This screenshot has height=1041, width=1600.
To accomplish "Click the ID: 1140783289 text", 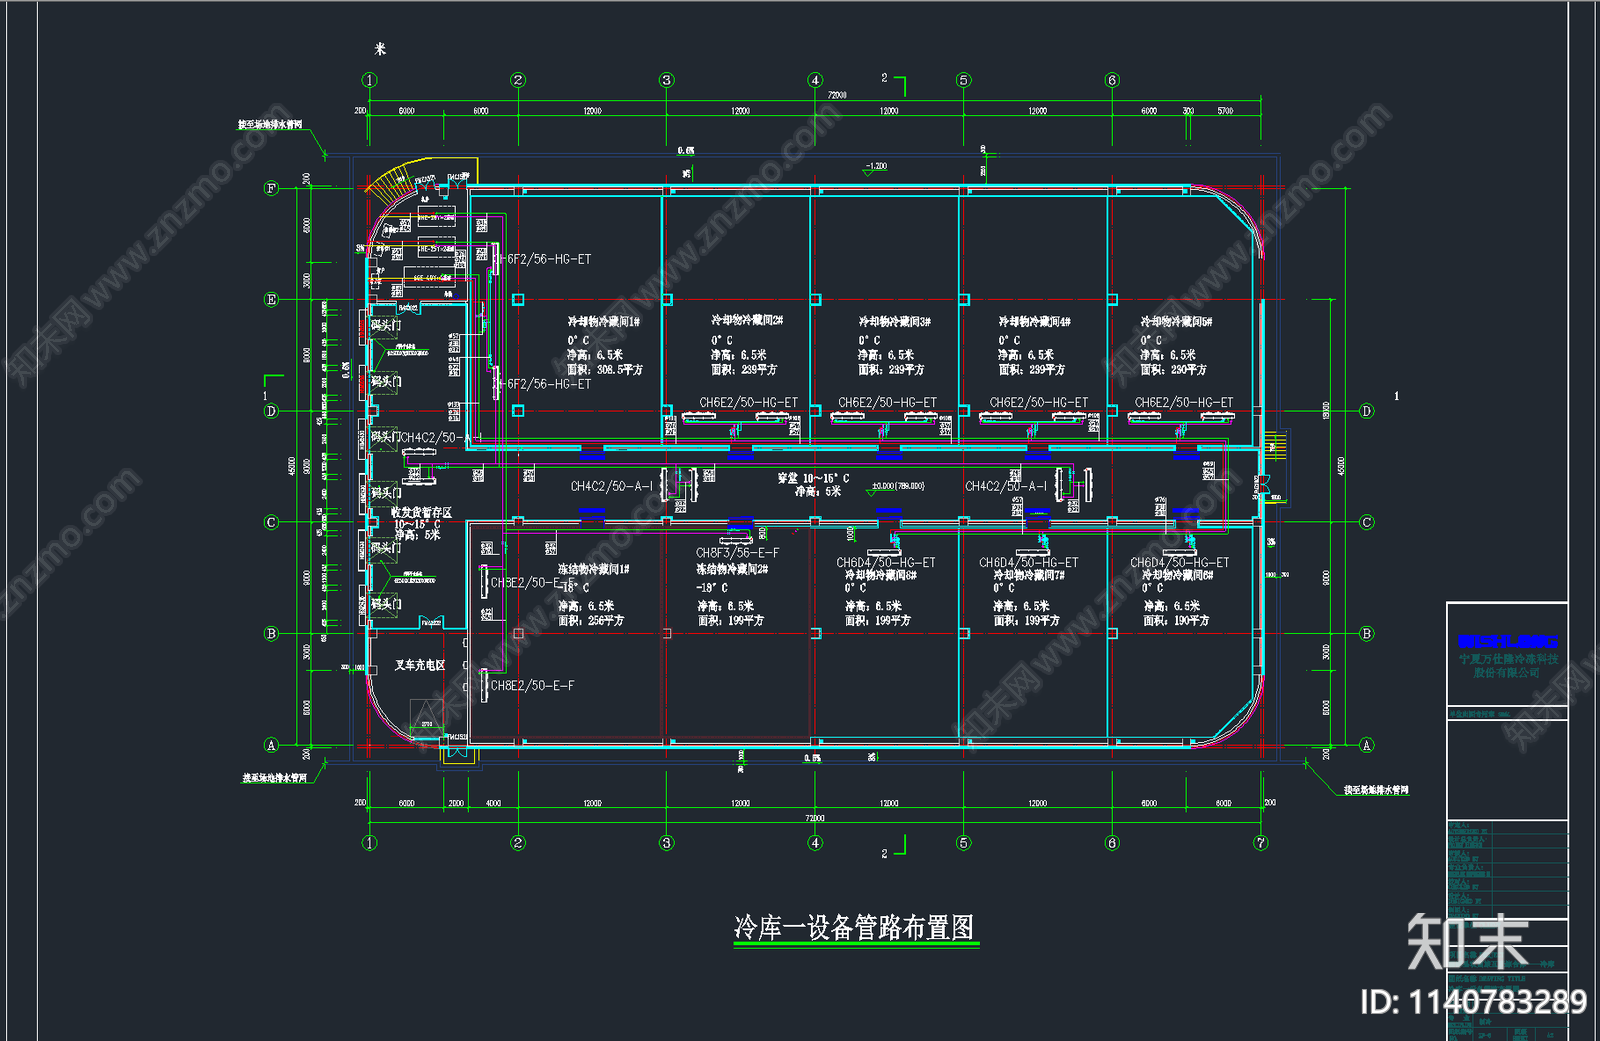I will pos(1474,1001).
